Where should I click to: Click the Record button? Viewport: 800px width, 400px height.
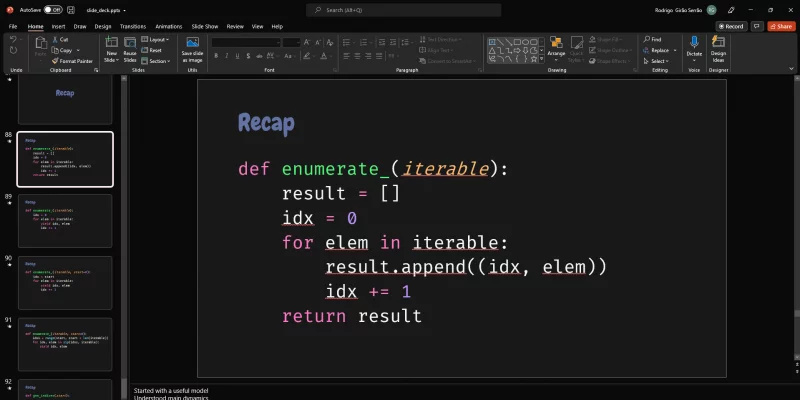point(731,26)
